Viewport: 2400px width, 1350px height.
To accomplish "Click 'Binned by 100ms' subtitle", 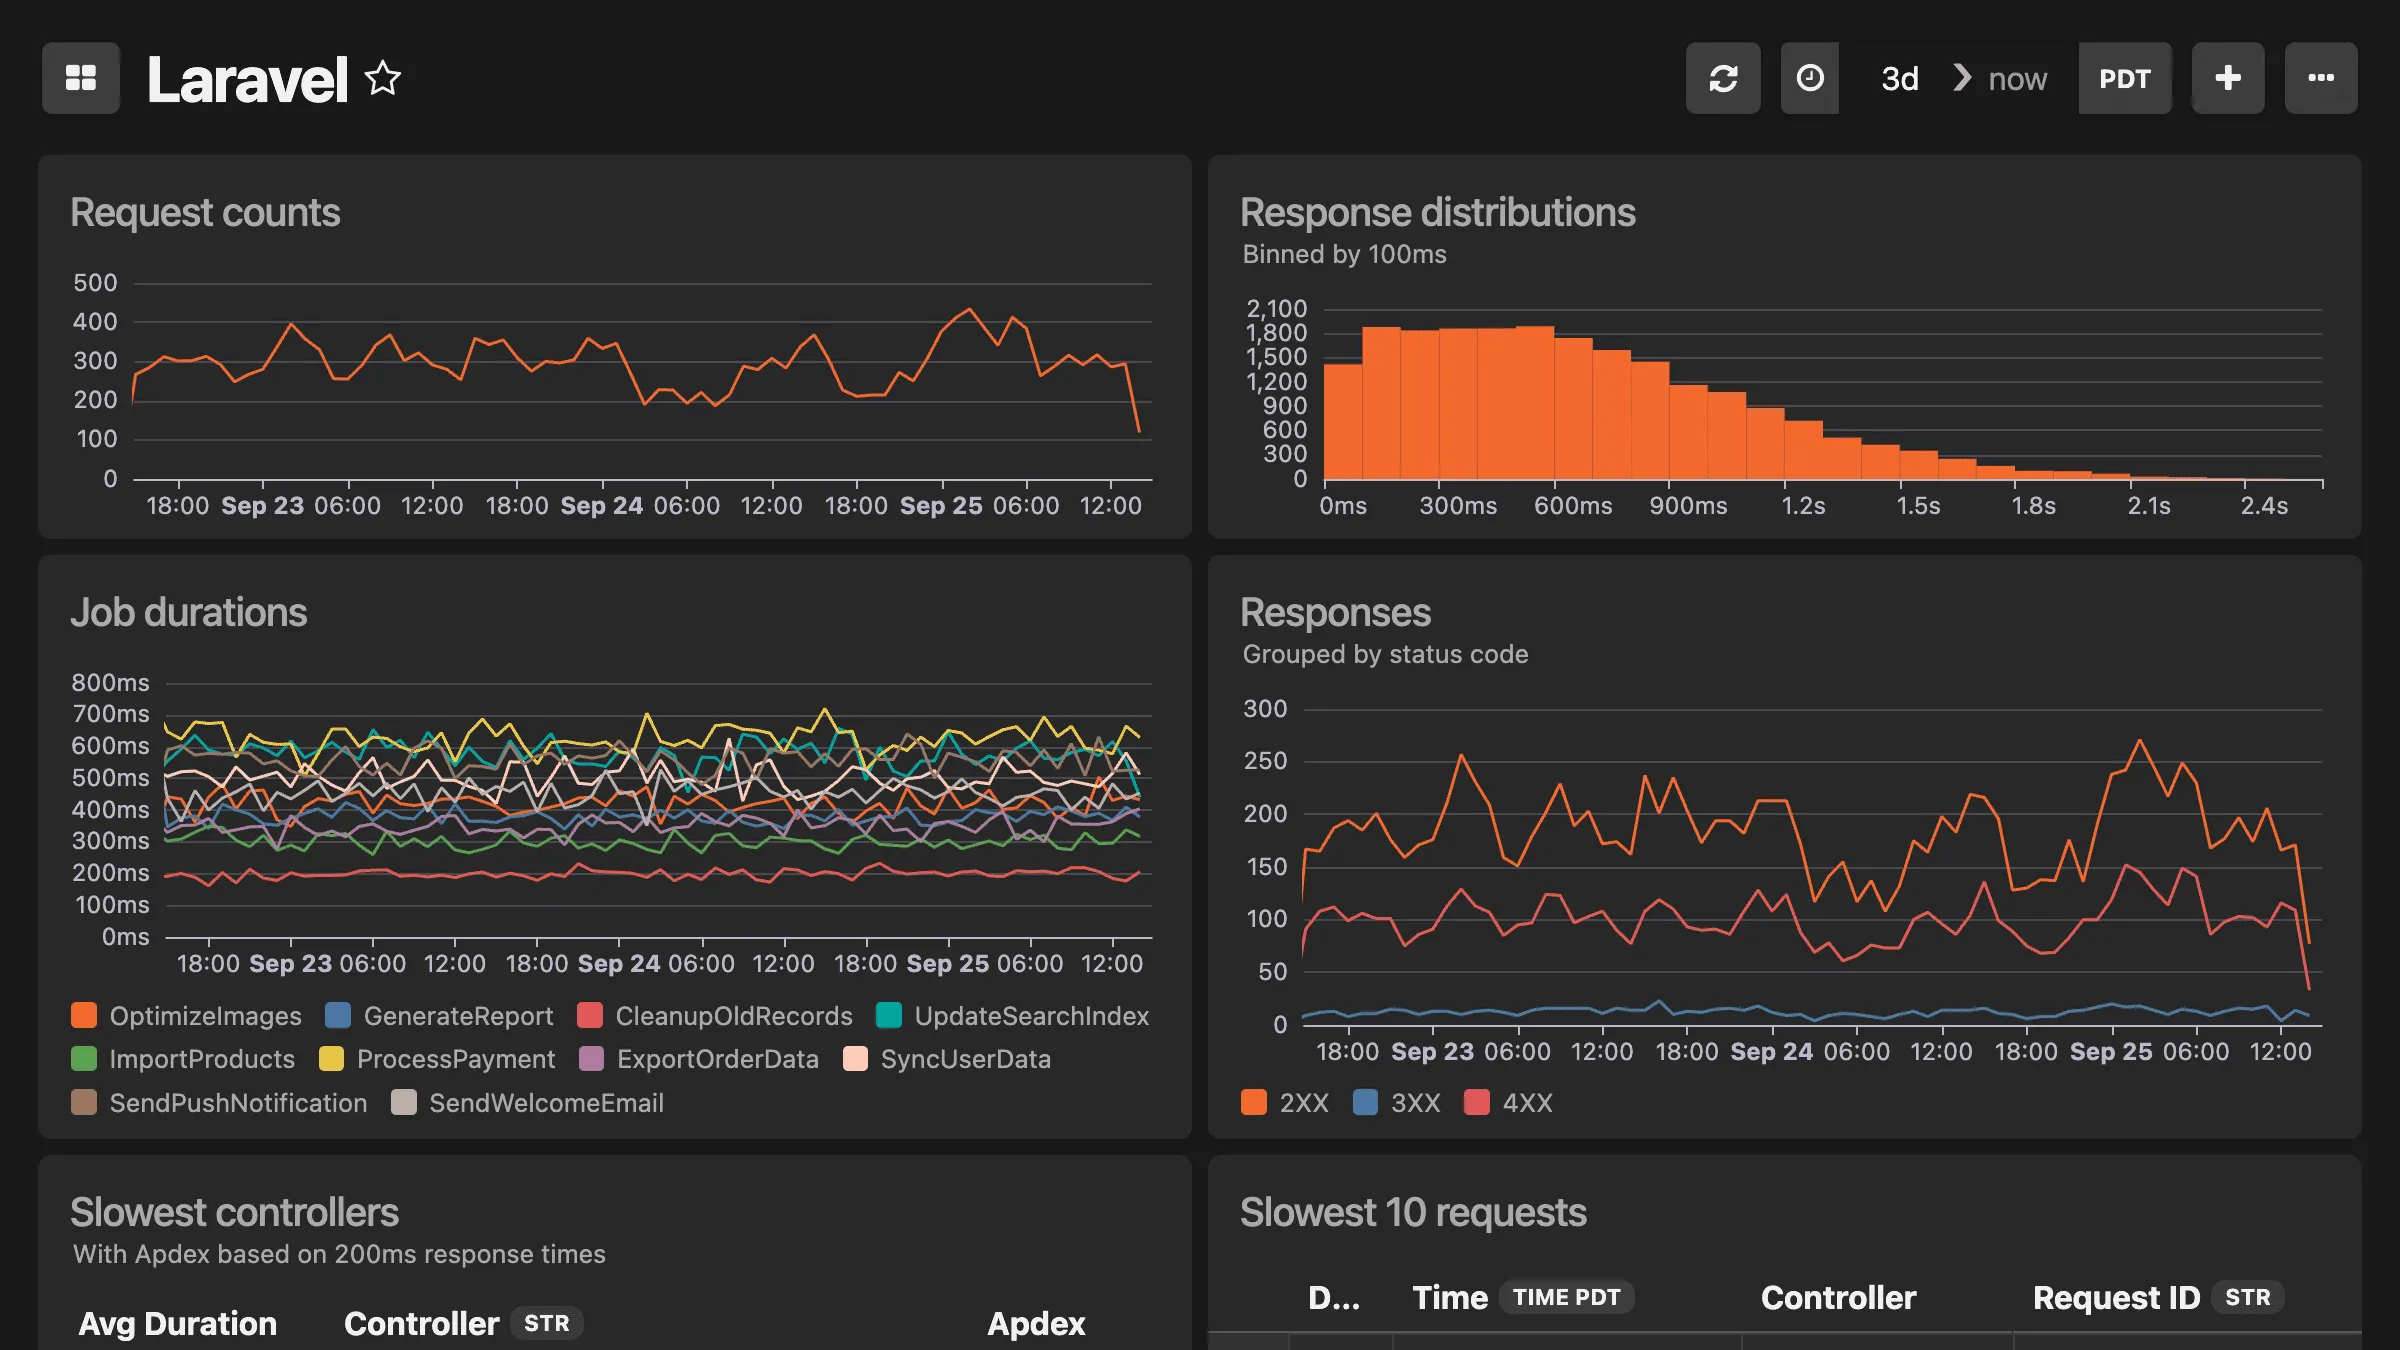I will (1344, 255).
